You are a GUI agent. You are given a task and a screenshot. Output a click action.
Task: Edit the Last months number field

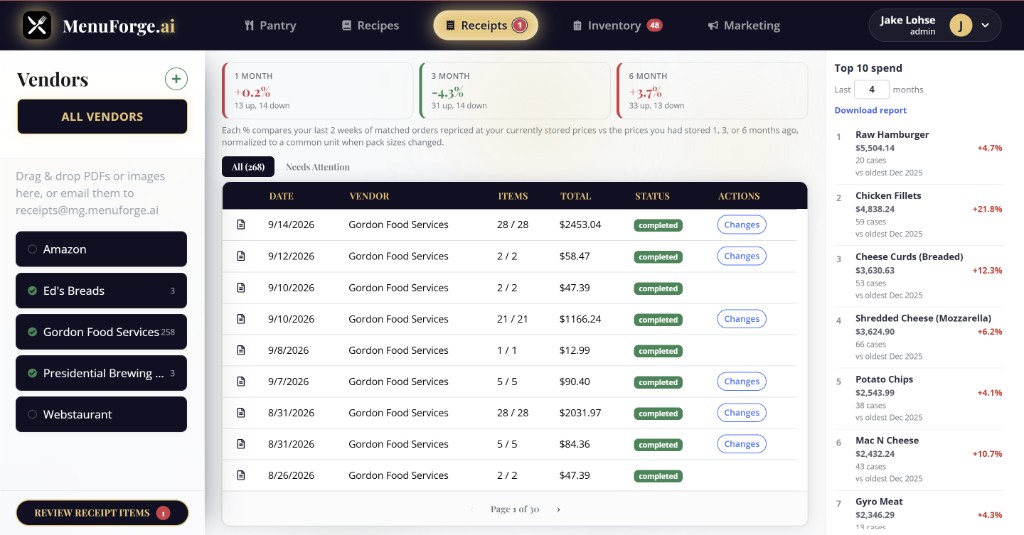click(871, 89)
